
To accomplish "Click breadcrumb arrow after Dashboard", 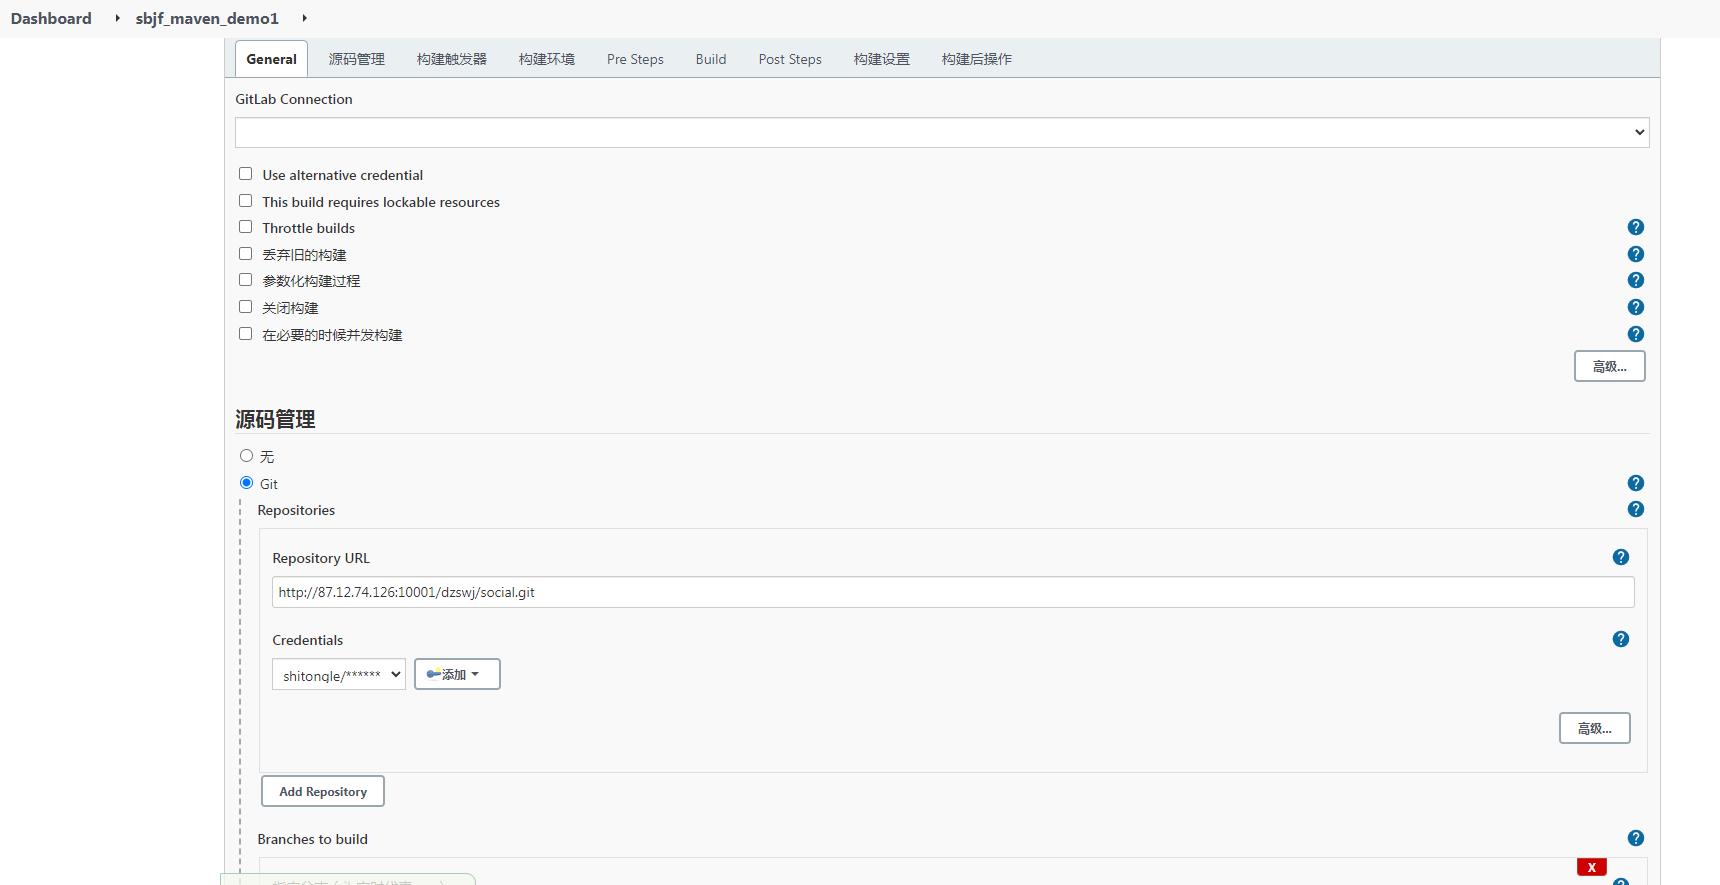I will click(117, 18).
